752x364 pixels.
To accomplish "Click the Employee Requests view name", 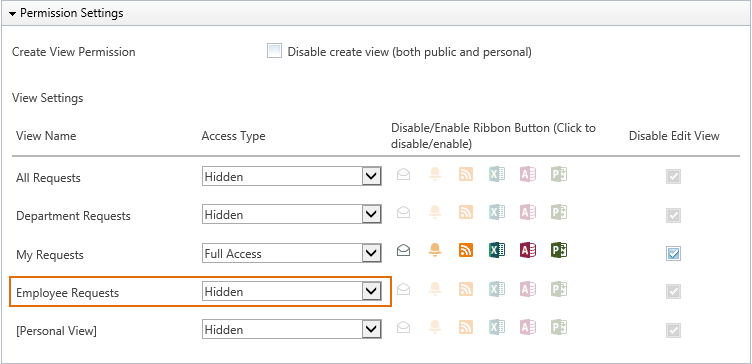I will click(68, 293).
